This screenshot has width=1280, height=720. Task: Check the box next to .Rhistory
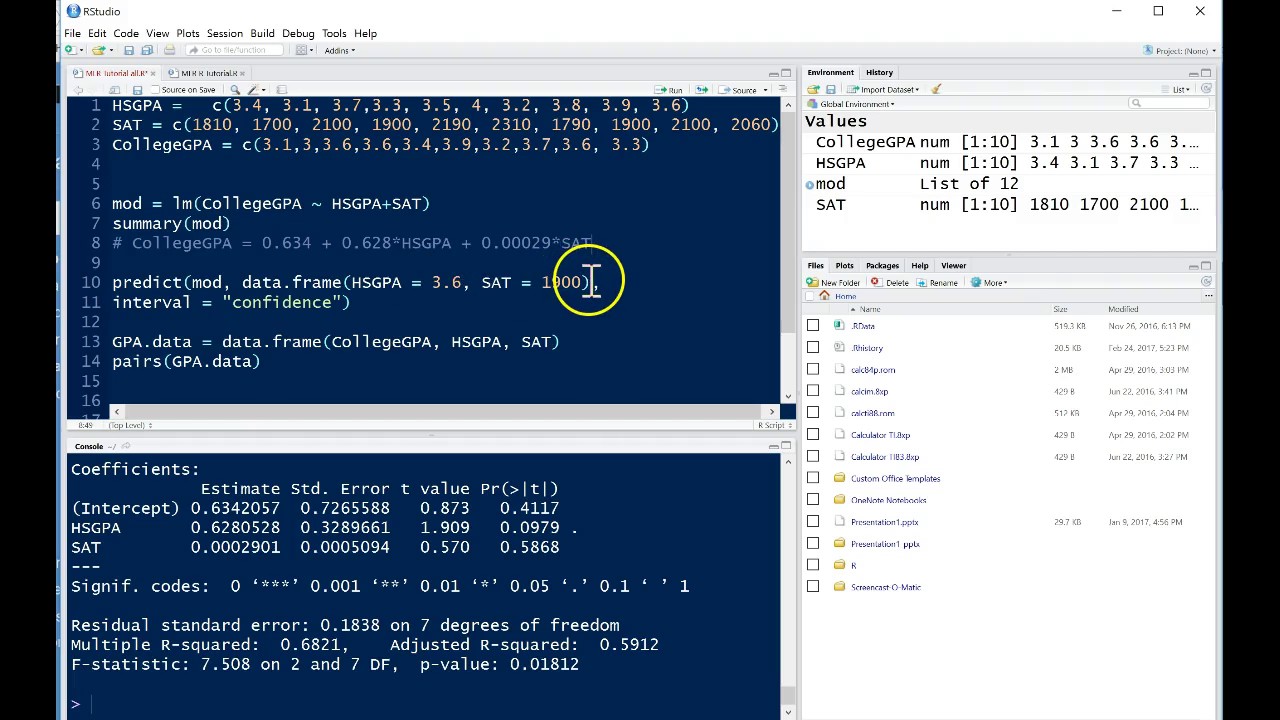(813, 348)
